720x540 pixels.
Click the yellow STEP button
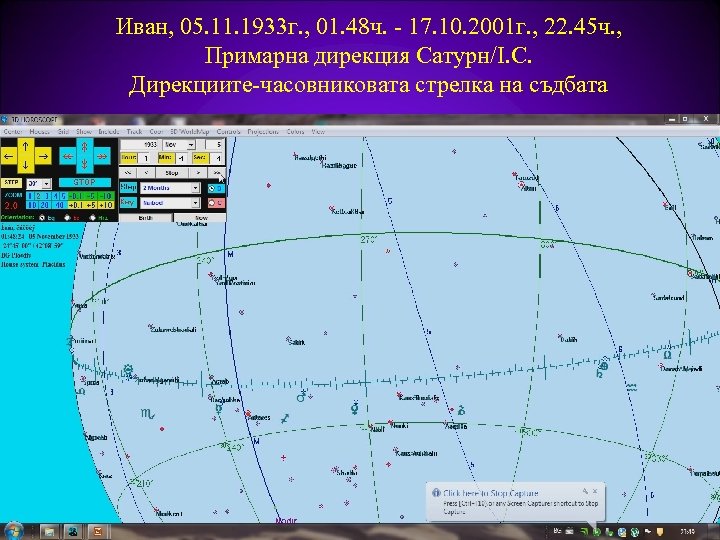point(11,183)
